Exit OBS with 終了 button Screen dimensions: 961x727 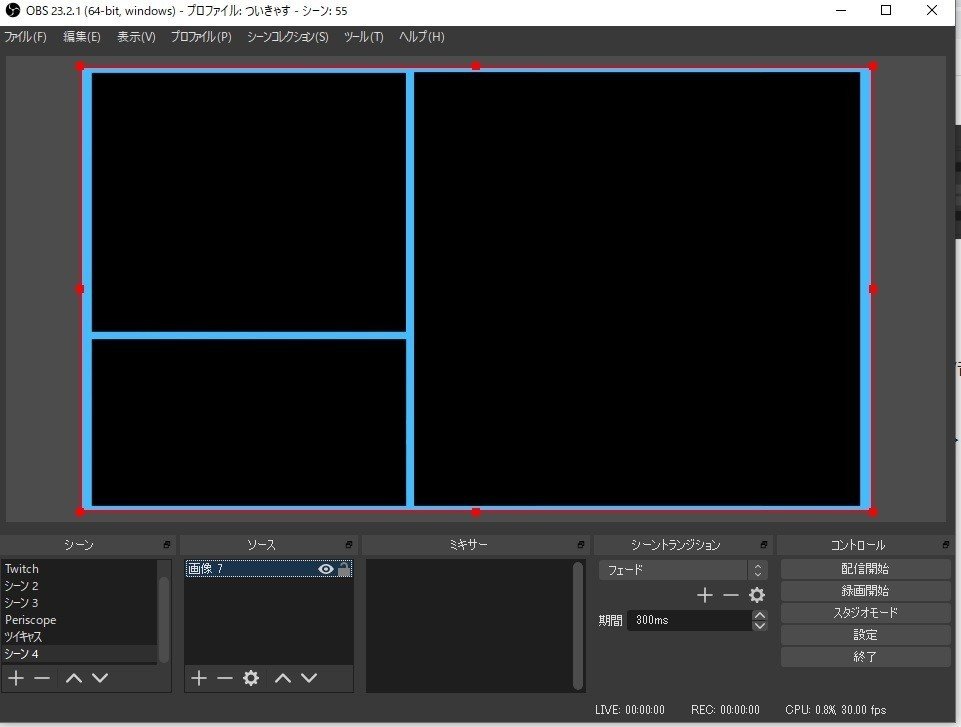pos(865,657)
